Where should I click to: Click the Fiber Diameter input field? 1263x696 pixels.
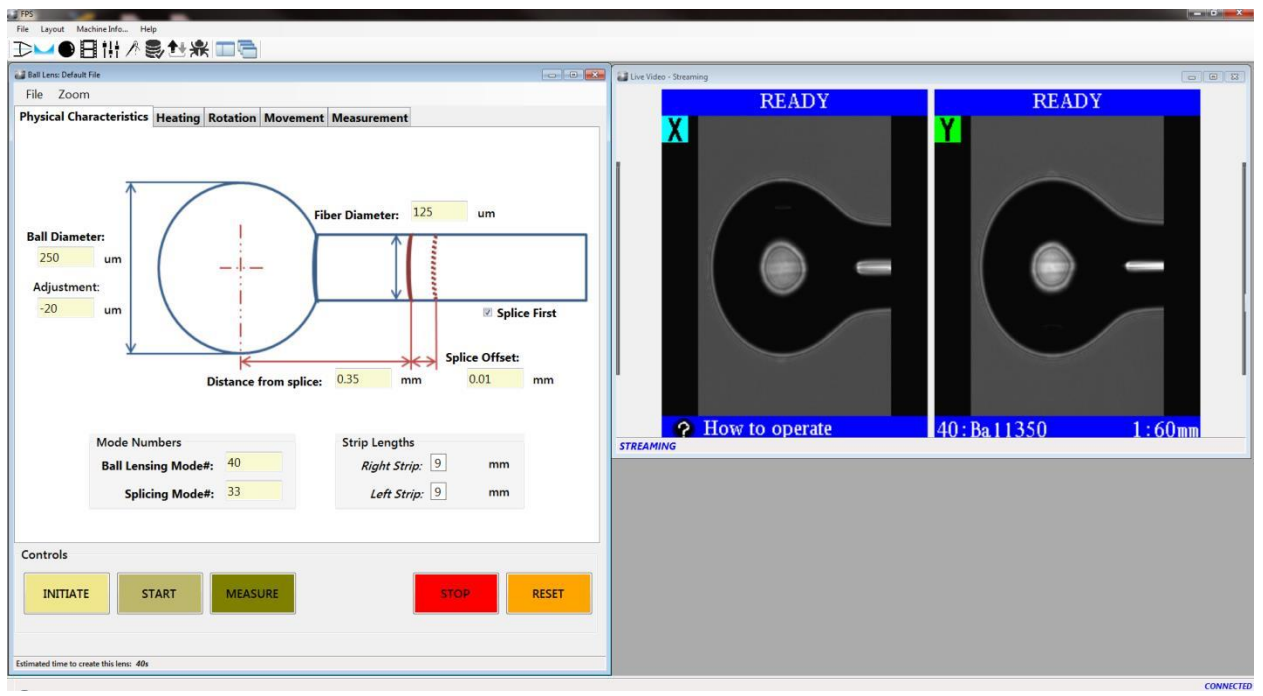pos(438,212)
